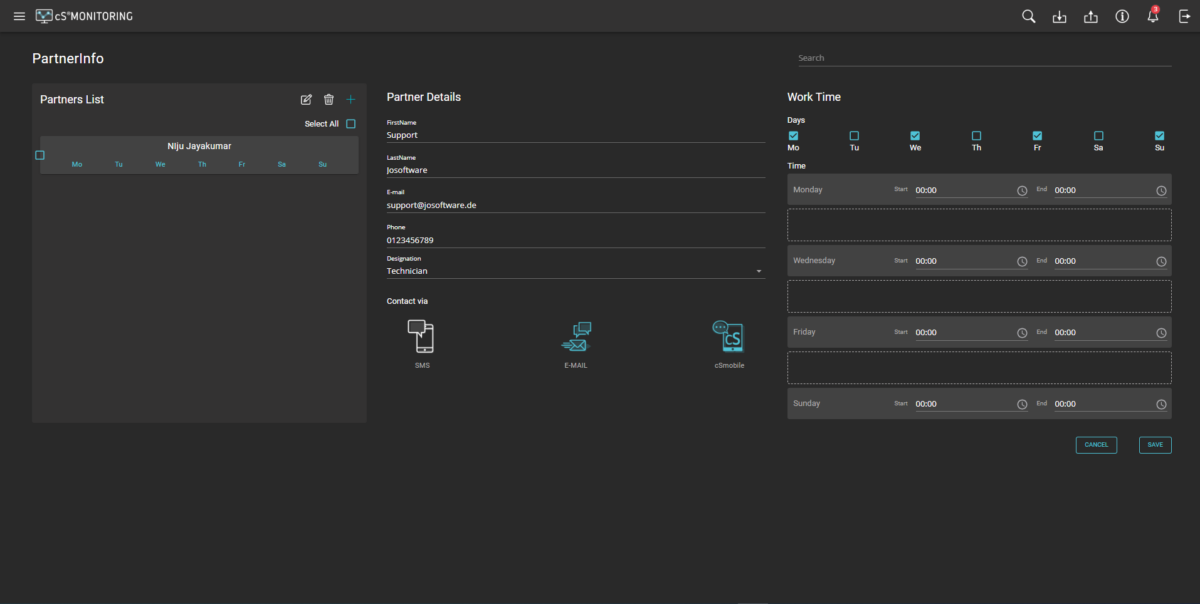The height and width of the screenshot is (604, 1200).
Task: Select the edit pencil icon in Partners List
Action: coord(306,99)
